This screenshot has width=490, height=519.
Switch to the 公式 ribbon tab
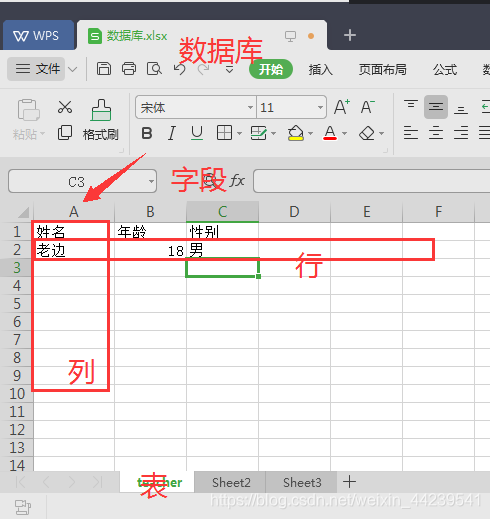[x=445, y=70]
